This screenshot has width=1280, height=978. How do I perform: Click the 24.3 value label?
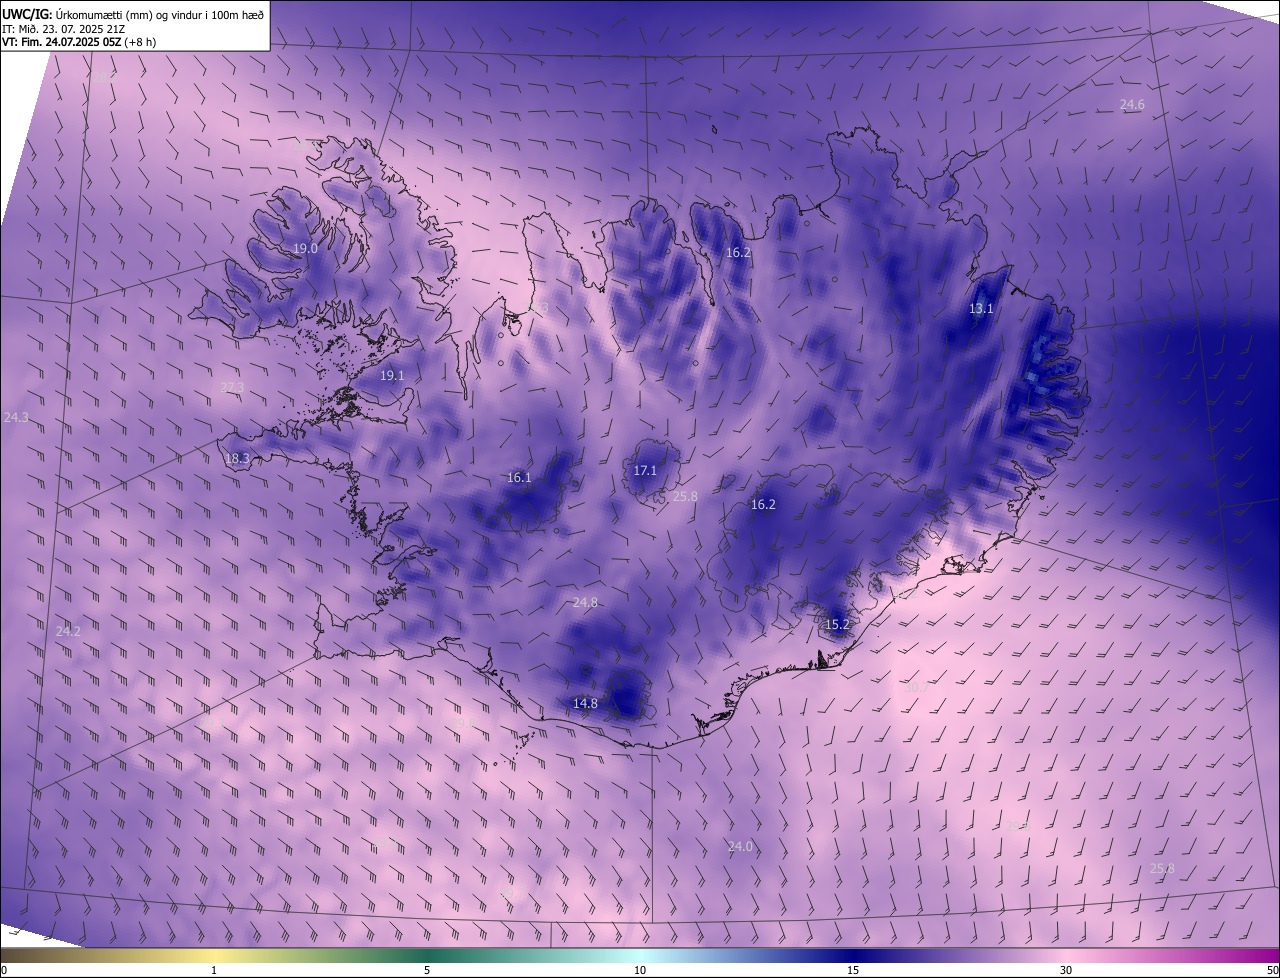pyautogui.click(x=16, y=417)
